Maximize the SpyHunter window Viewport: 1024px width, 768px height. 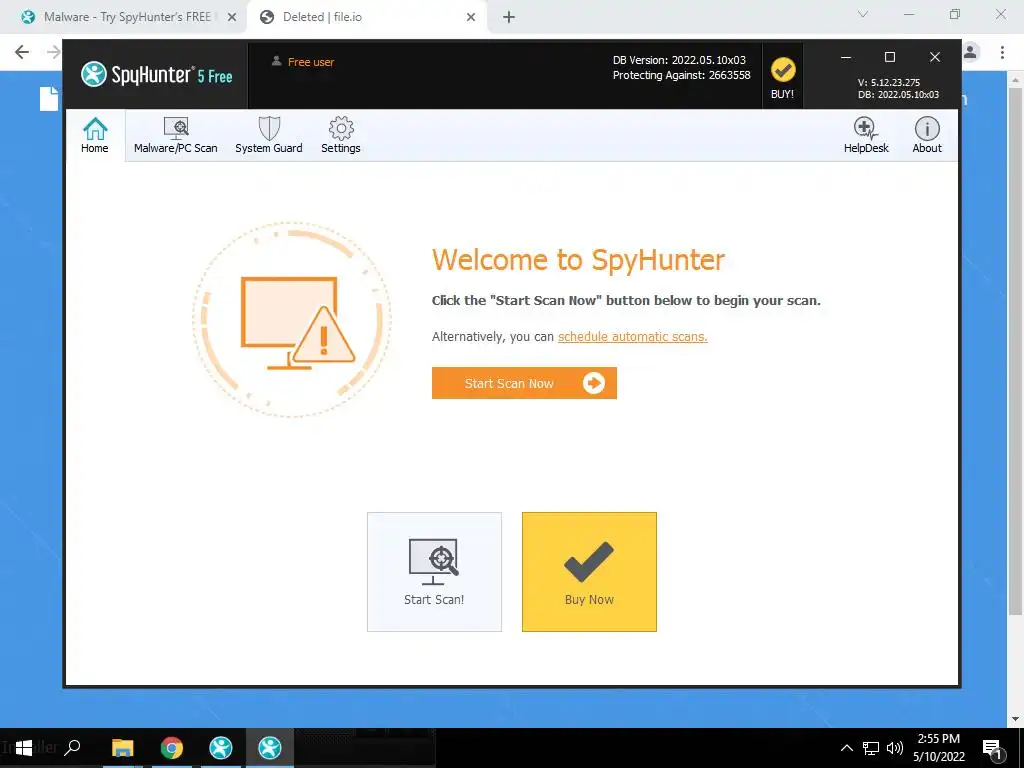pos(889,57)
